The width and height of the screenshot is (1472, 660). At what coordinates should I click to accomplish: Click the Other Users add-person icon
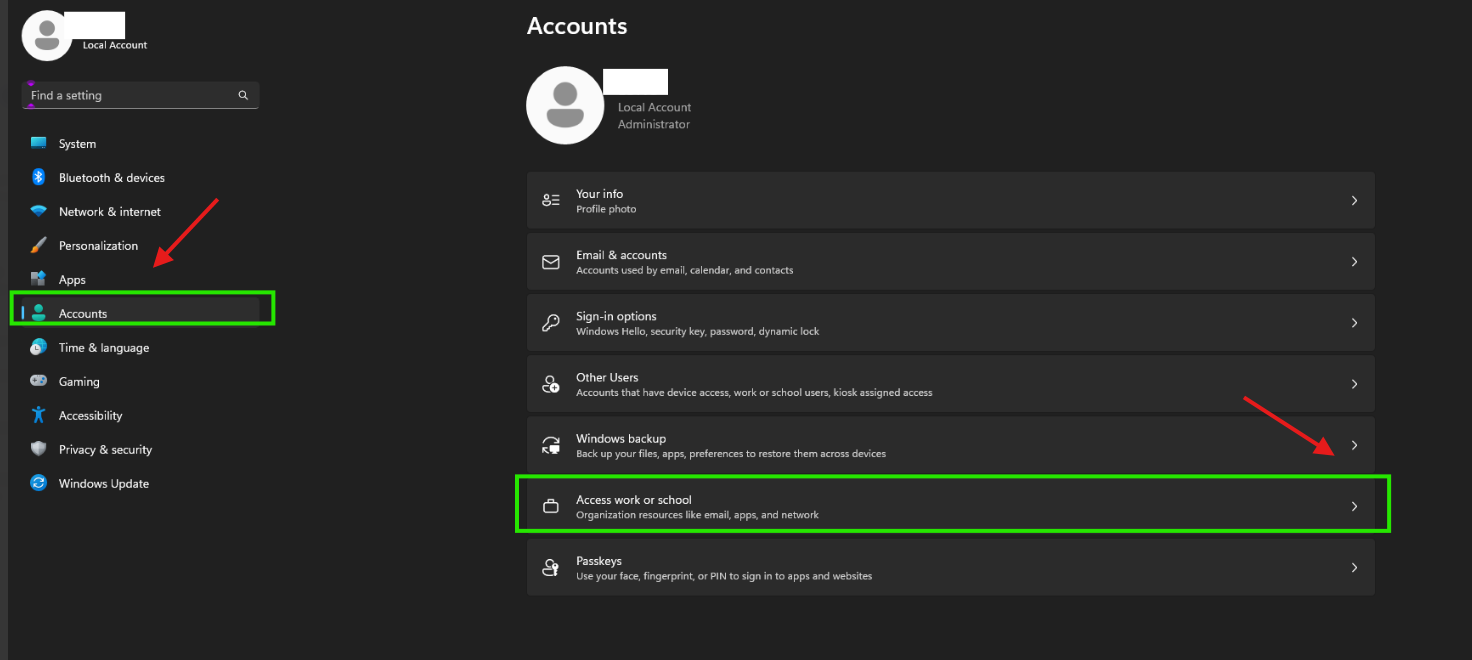click(551, 384)
